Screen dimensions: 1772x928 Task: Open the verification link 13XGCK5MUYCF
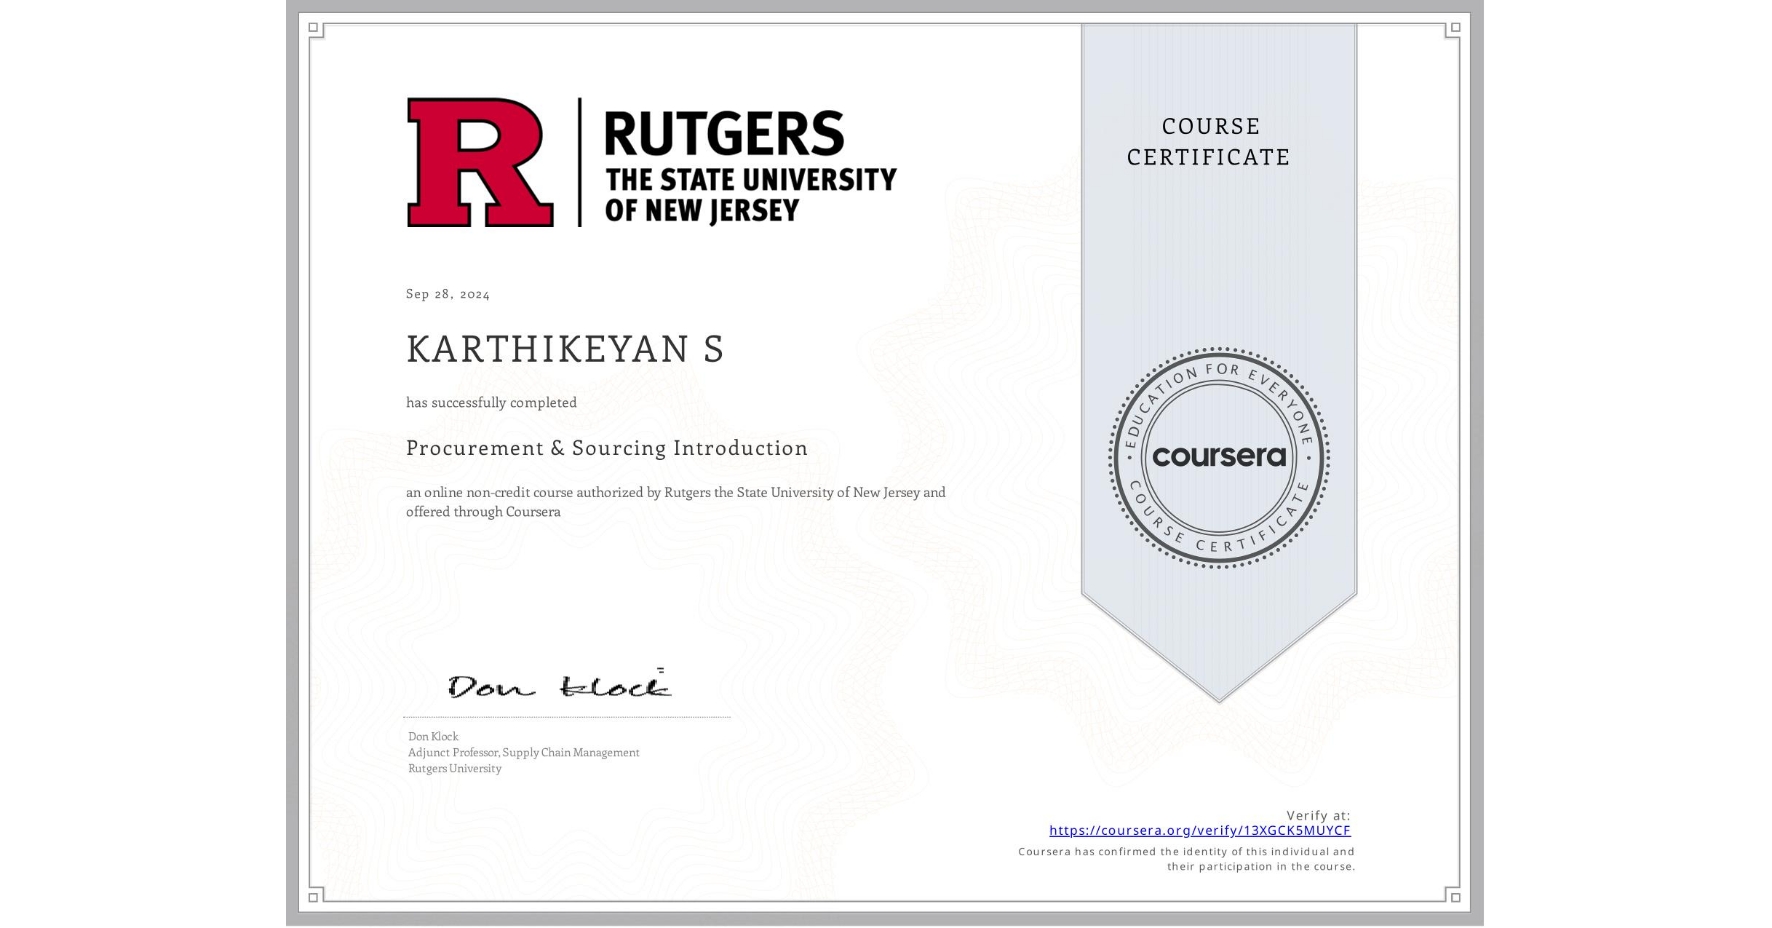pyautogui.click(x=1199, y=830)
